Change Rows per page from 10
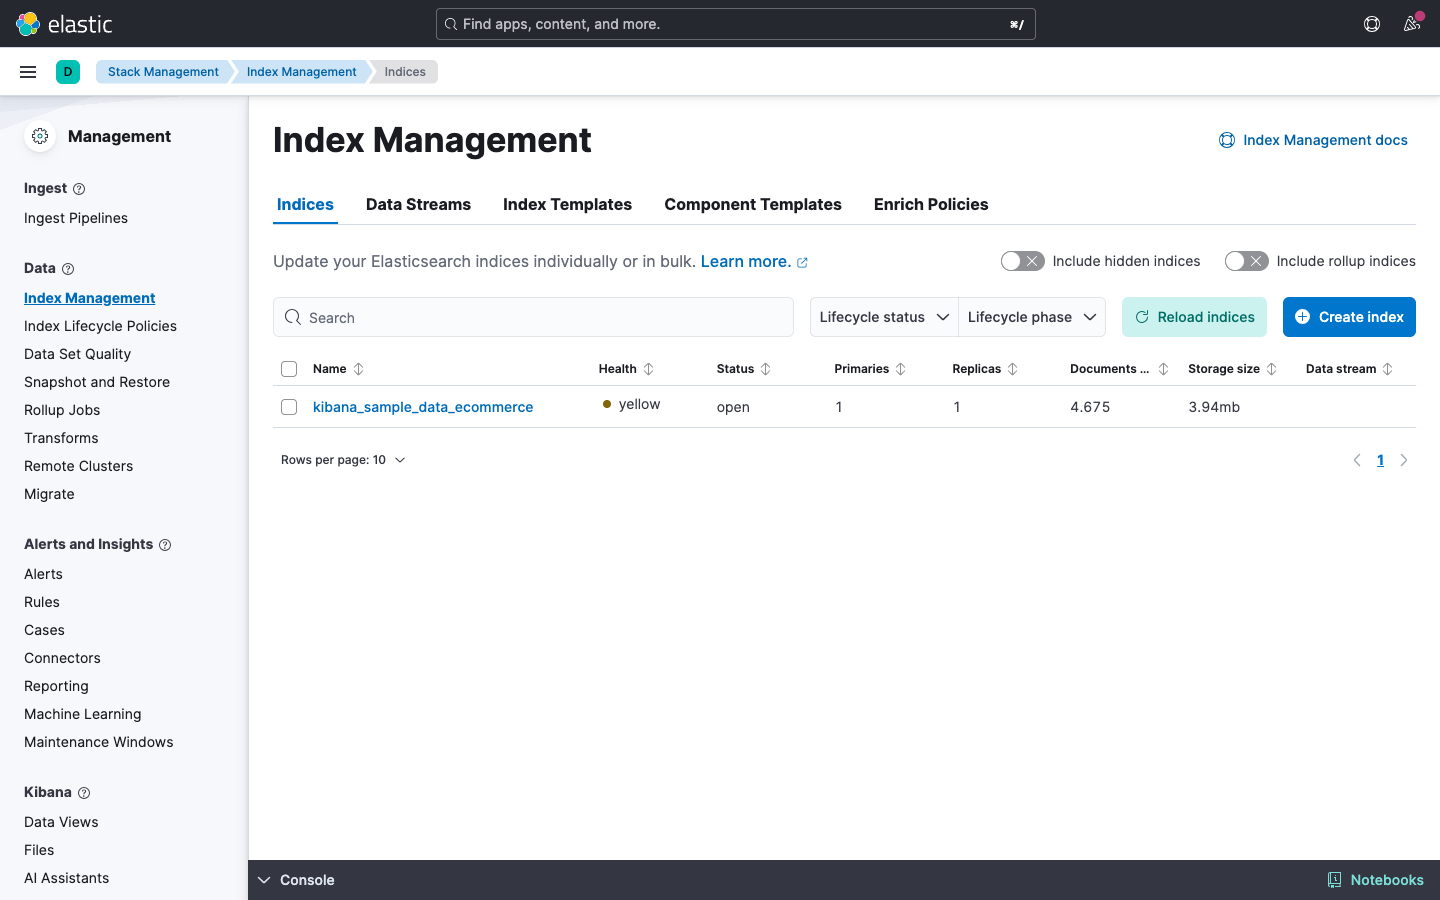1440x900 pixels. [x=344, y=459]
